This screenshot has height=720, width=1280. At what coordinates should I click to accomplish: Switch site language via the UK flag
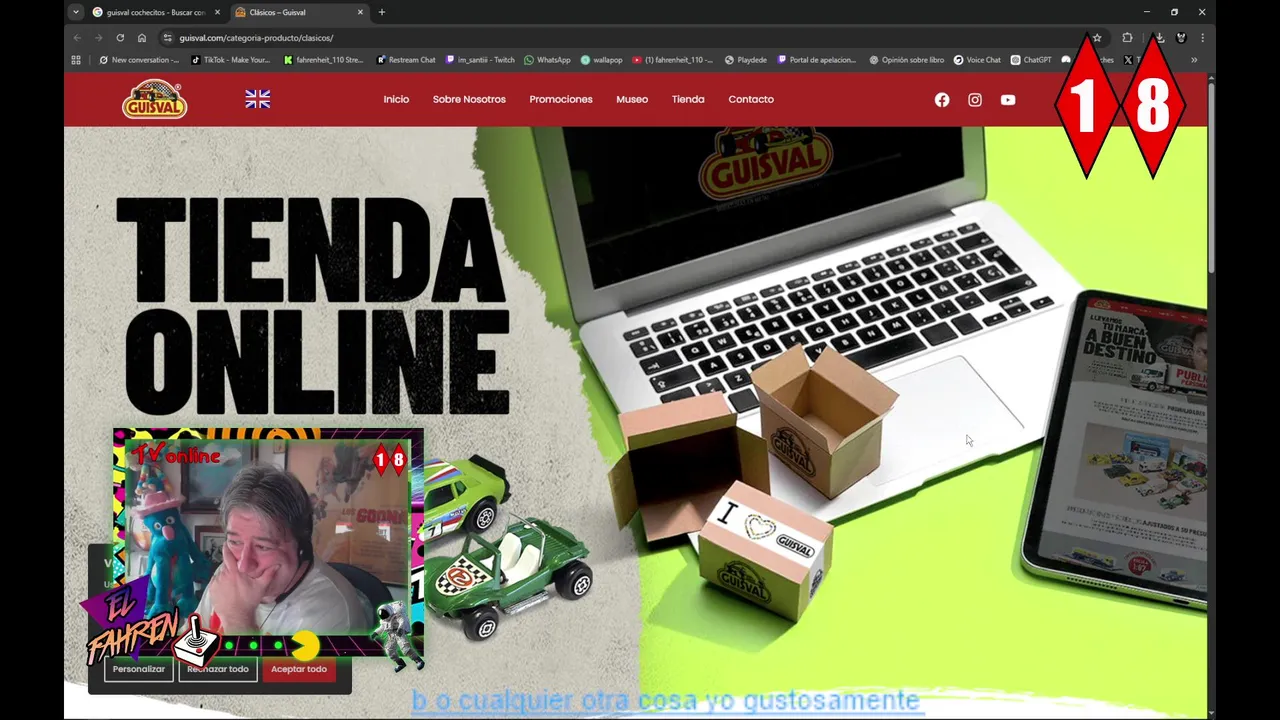[258, 99]
